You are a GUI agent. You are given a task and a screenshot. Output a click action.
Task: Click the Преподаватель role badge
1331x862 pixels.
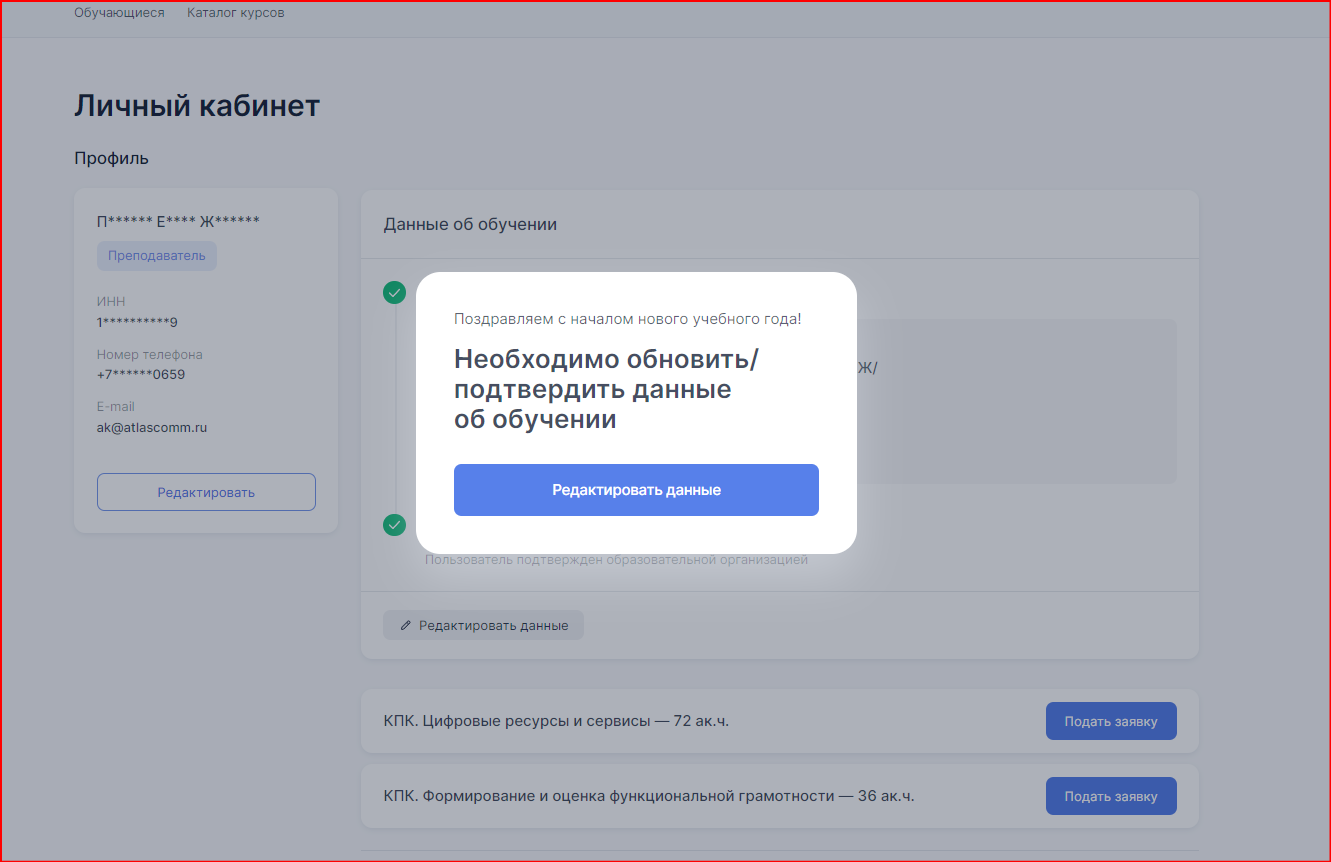[157, 255]
